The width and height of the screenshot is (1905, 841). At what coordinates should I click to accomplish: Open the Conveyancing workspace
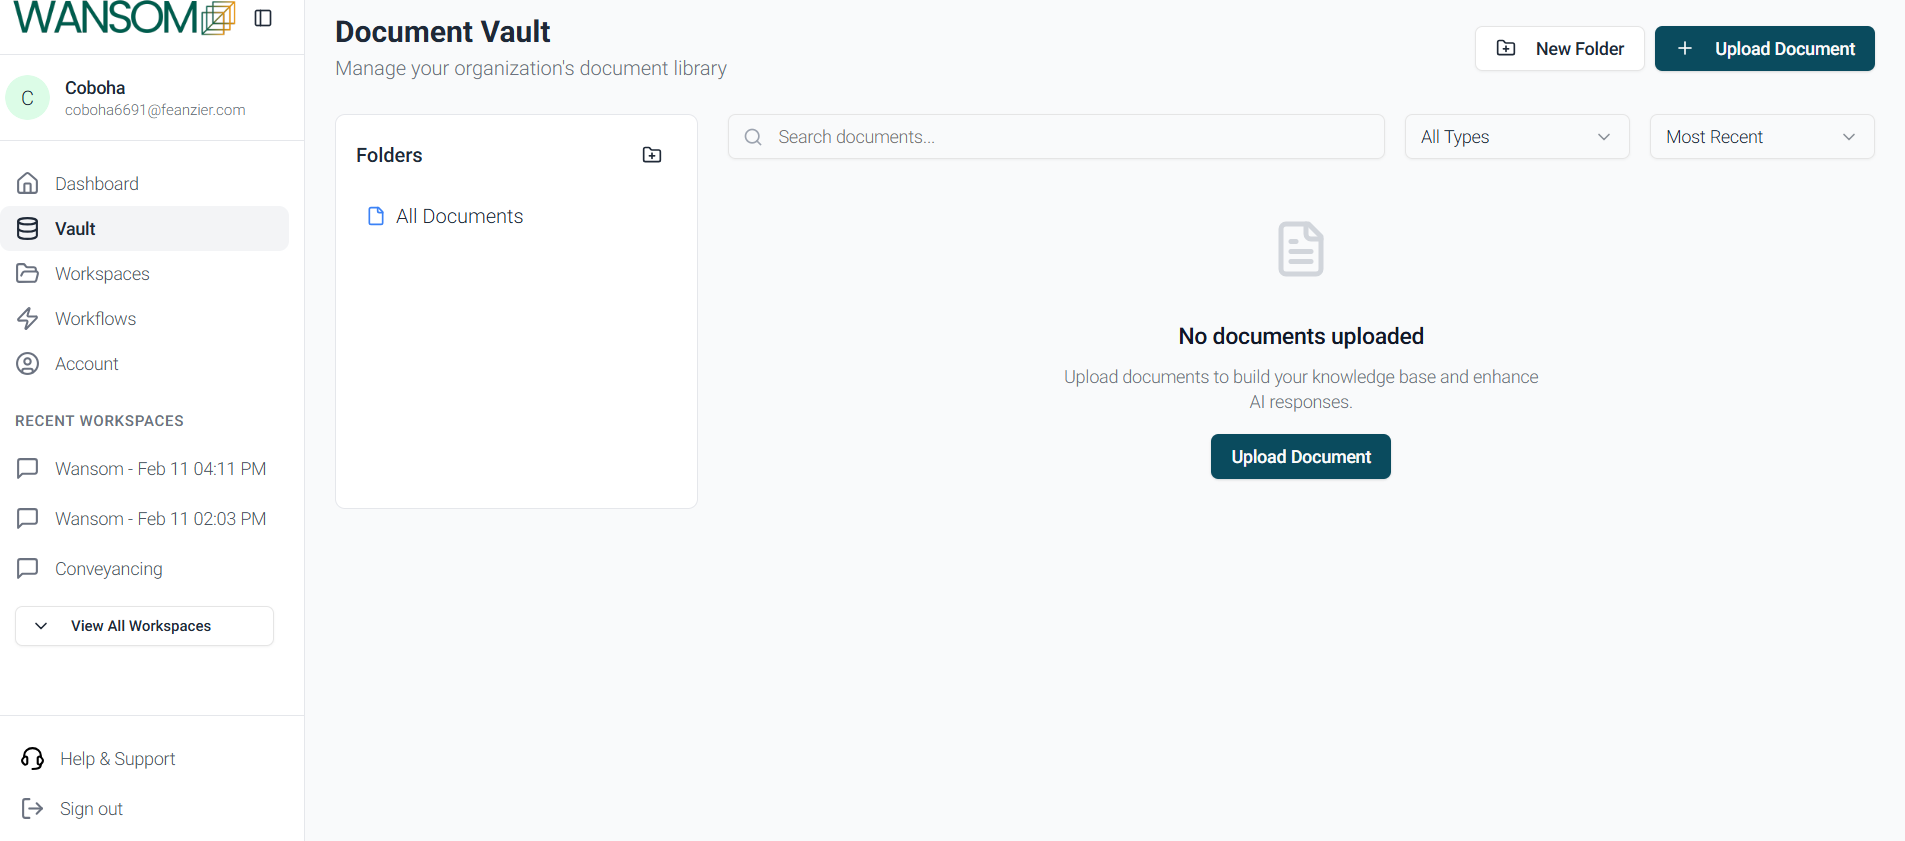(145, 569)
